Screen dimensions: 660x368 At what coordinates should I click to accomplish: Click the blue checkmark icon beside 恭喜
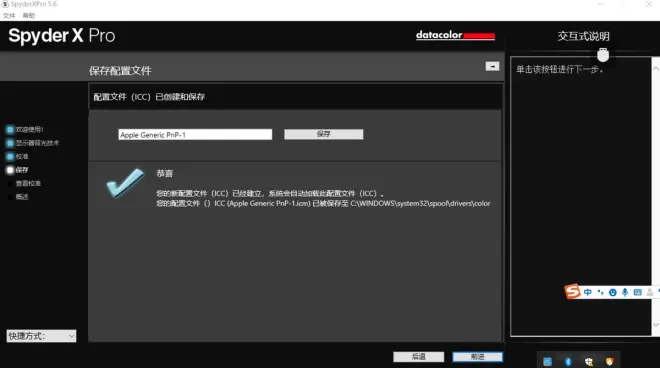(x=125, y=183)
